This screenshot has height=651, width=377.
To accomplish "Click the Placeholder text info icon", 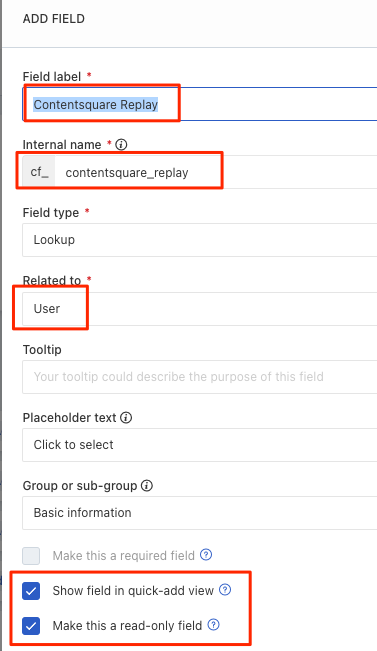I will click(126, 417).
